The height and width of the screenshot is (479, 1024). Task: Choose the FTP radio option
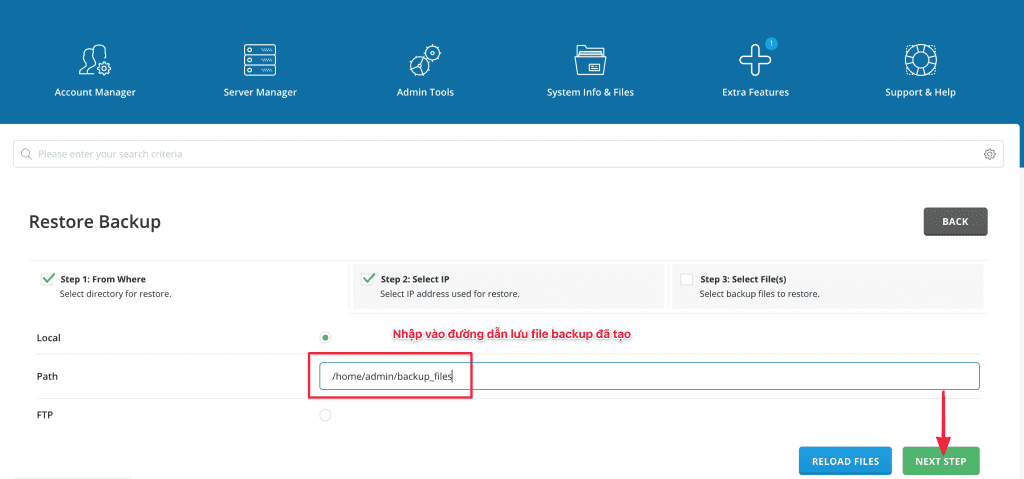pos(325,415)
